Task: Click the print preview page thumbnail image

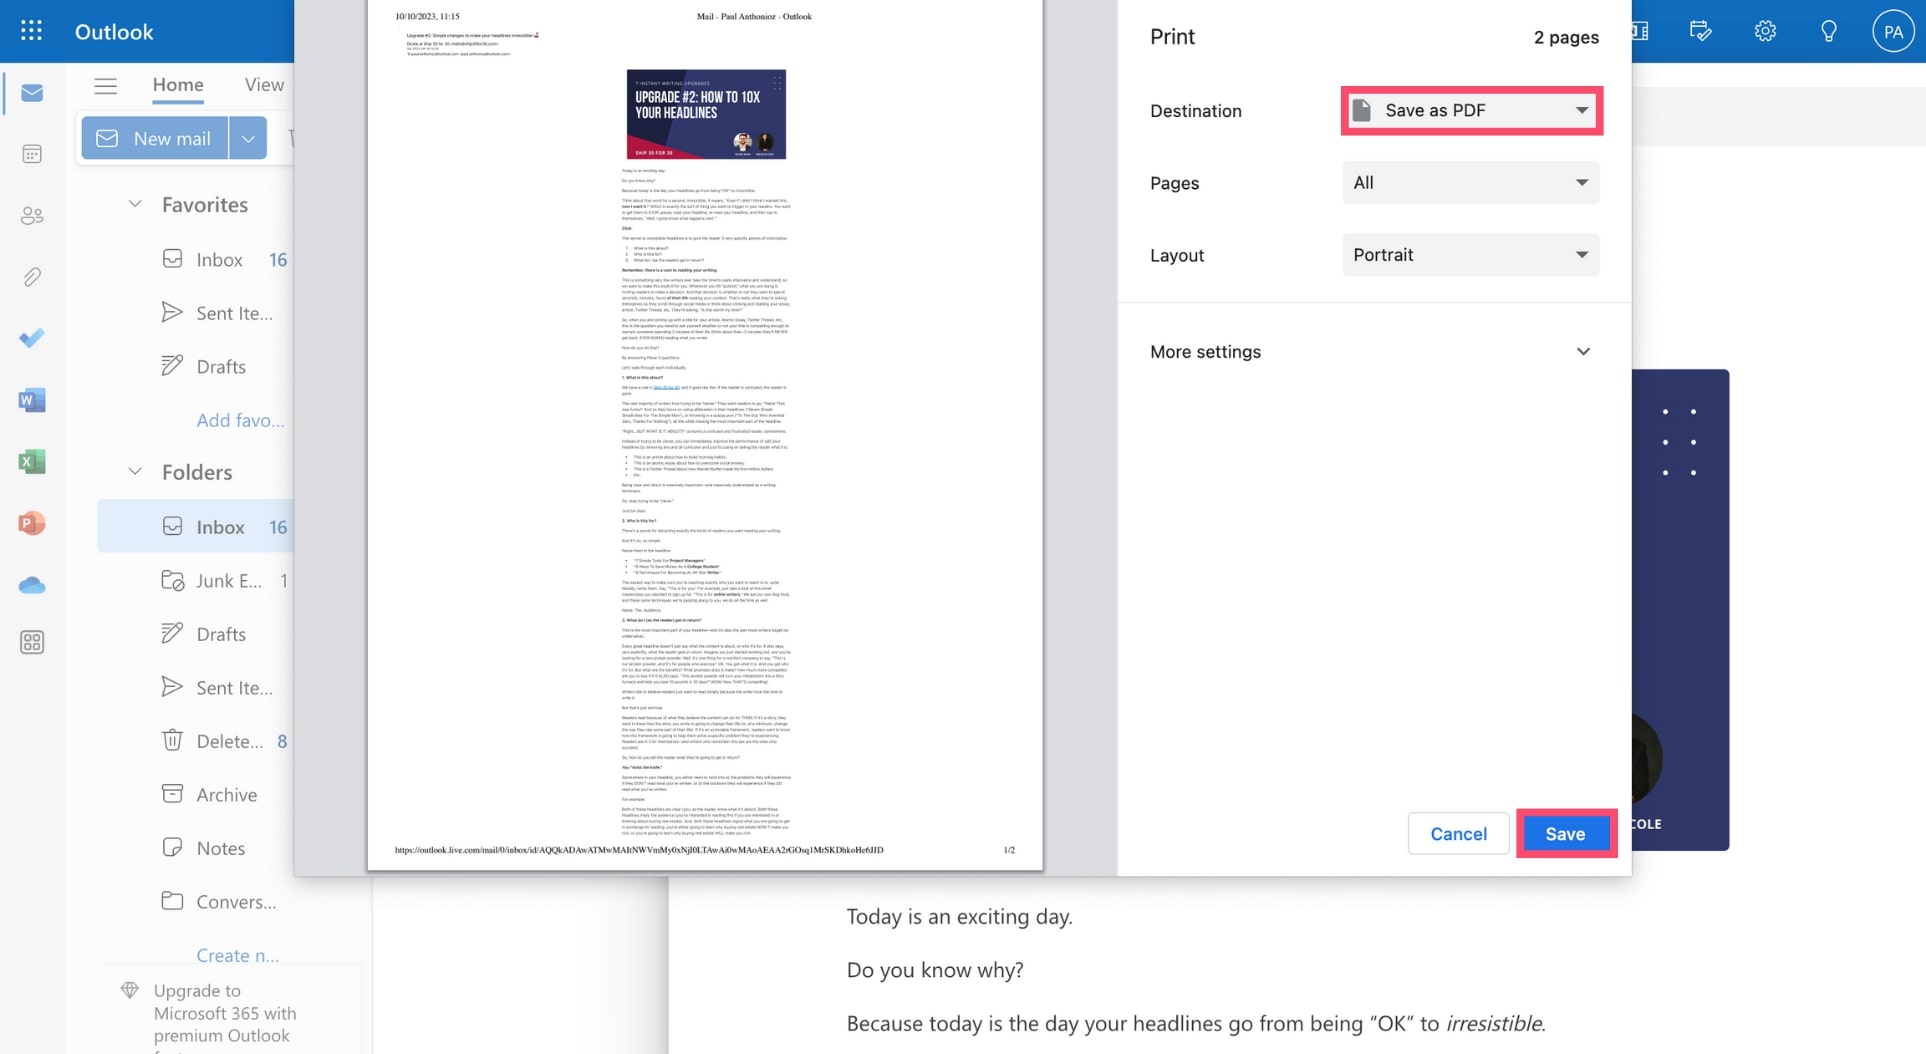Action: (x=706, y=114)
